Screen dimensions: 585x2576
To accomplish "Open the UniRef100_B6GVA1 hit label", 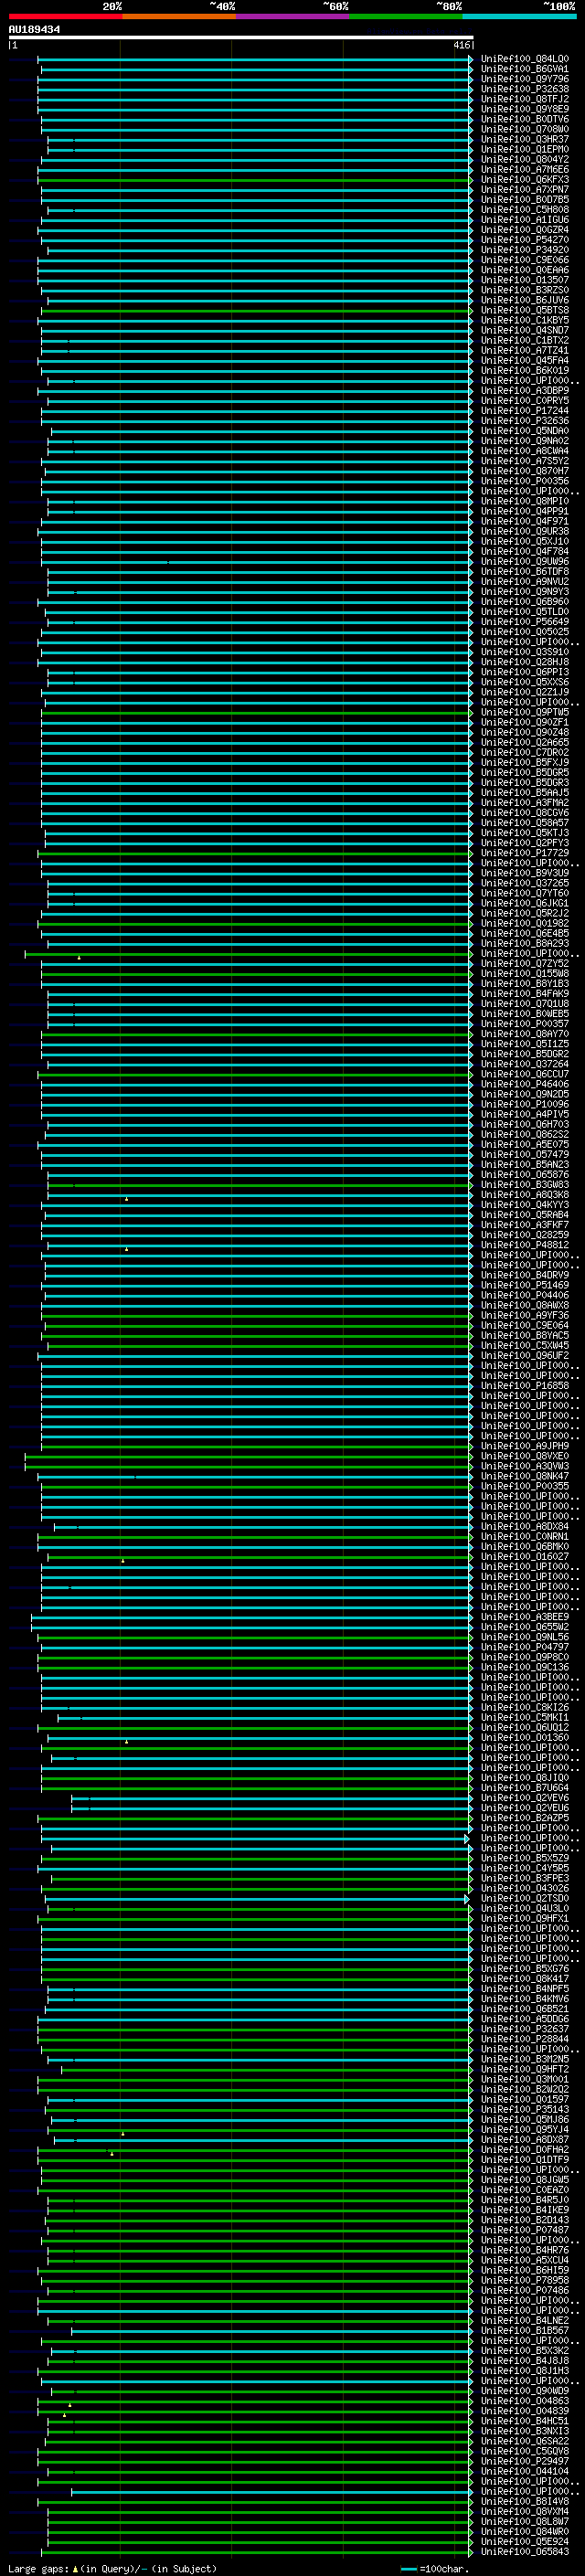I will 524,69.
